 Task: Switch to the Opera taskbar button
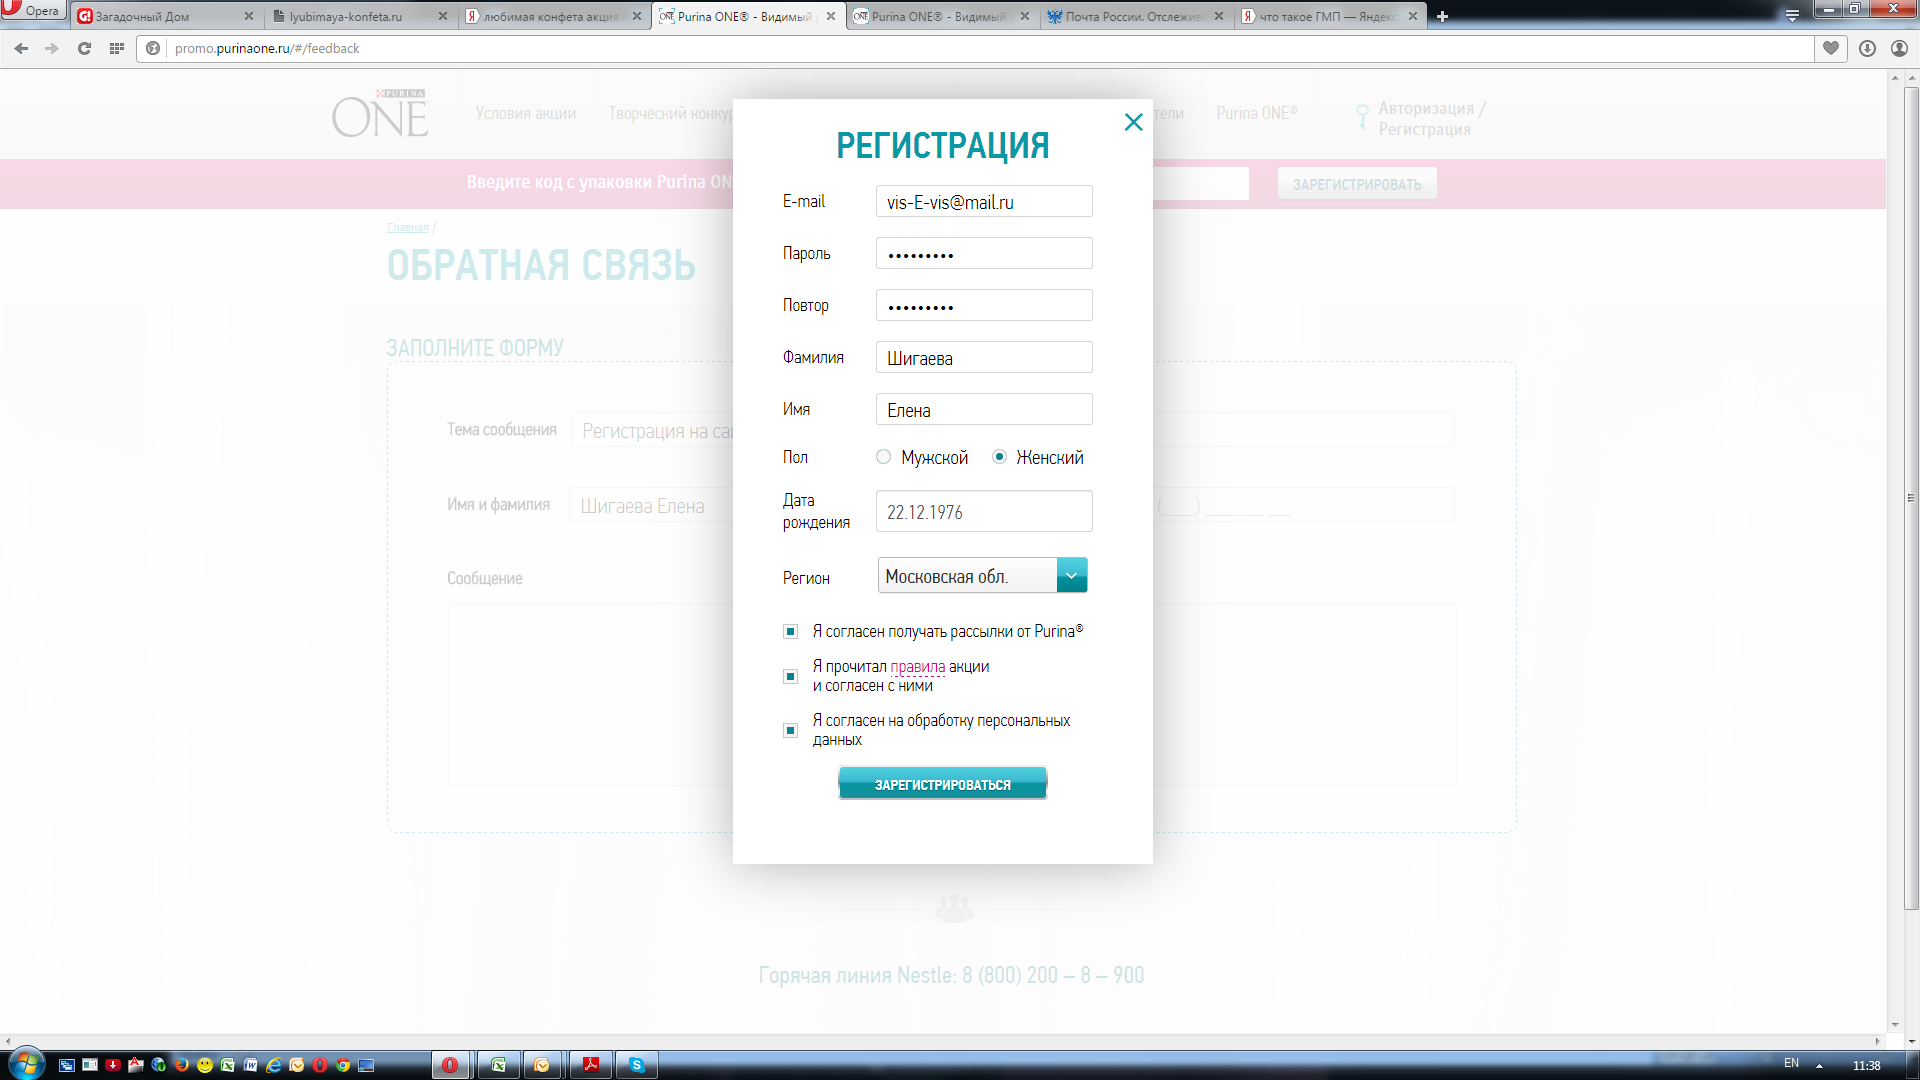tap(450, 1065)
